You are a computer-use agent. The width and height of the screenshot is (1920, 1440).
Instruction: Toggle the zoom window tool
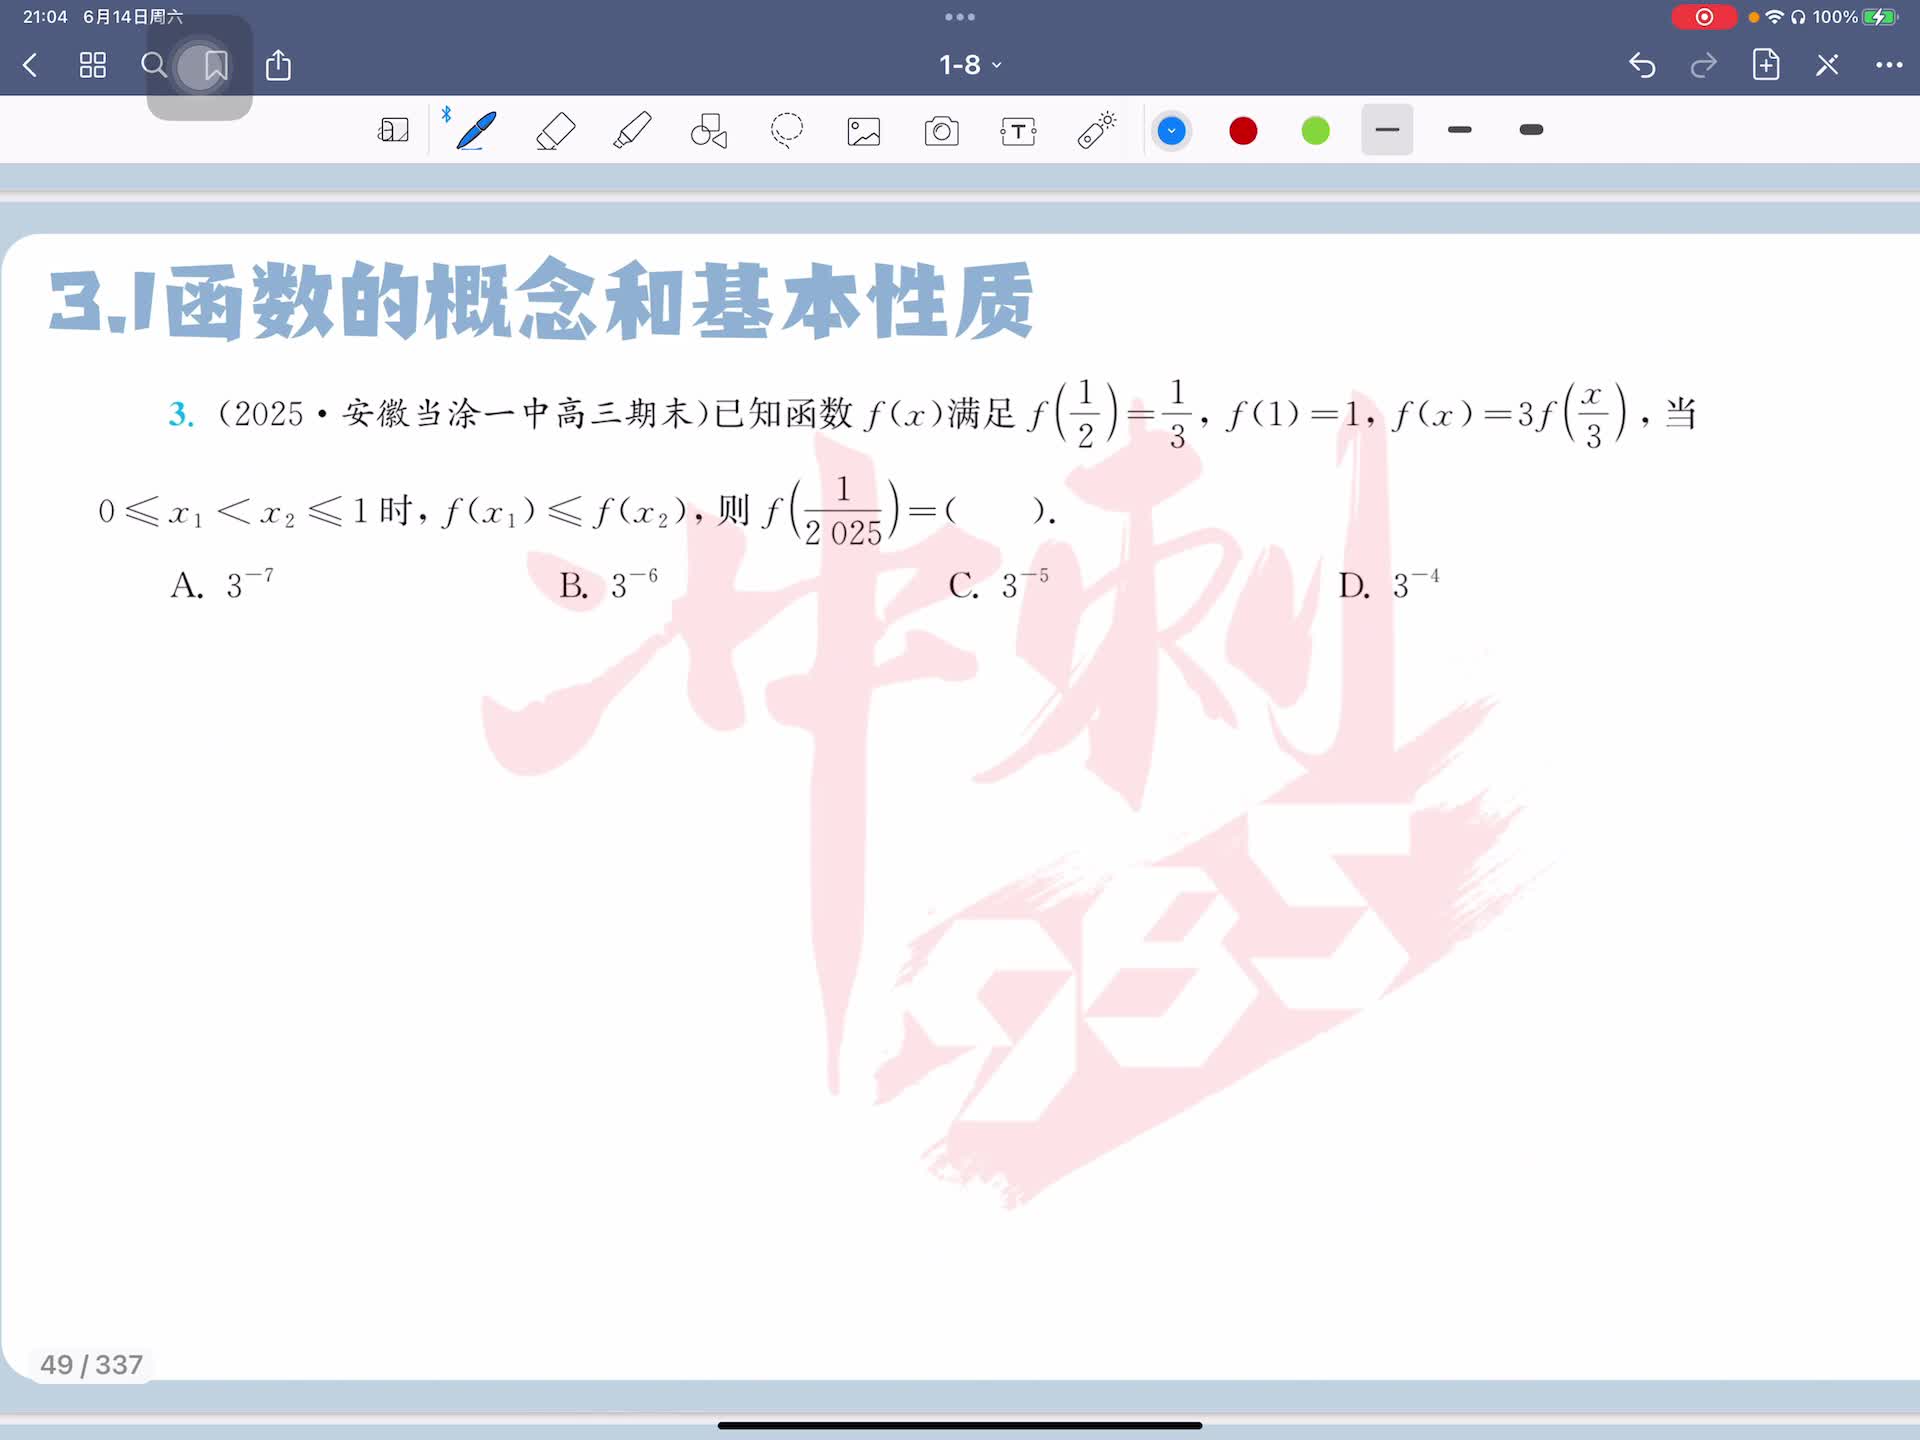(393, 131)
